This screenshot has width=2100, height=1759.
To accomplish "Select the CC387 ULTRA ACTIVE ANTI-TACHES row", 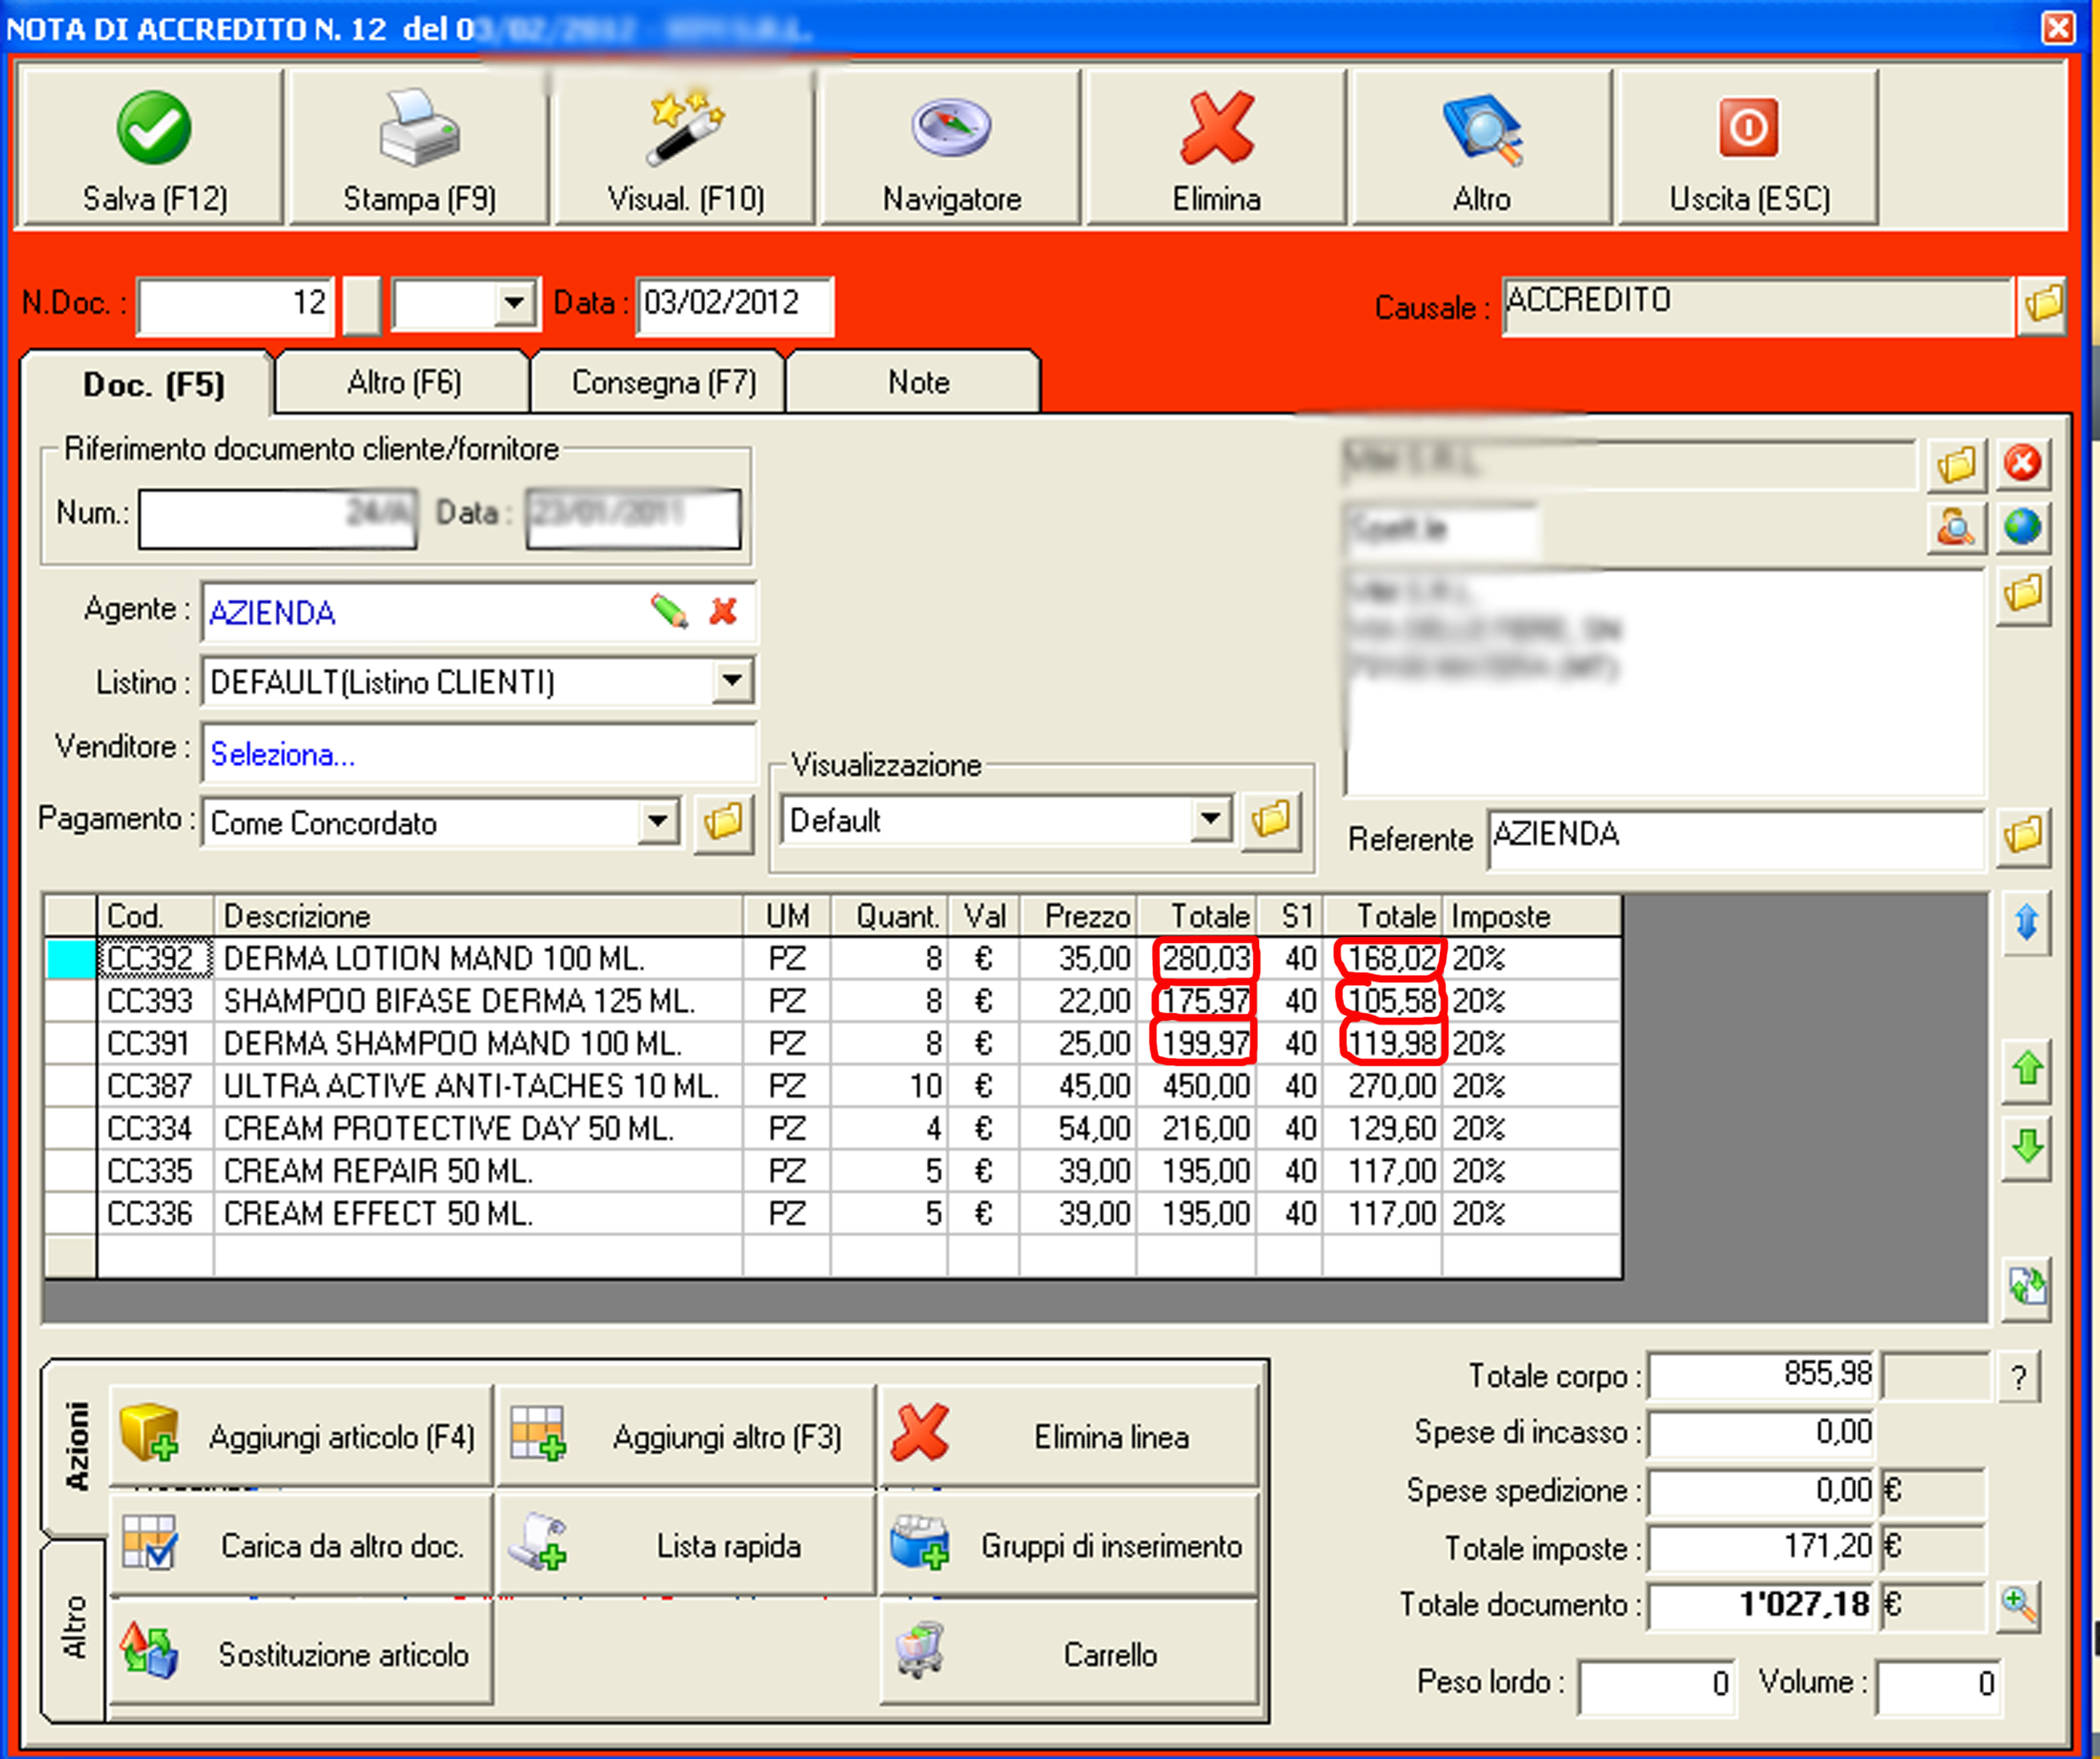I will tap(470, 1086).
